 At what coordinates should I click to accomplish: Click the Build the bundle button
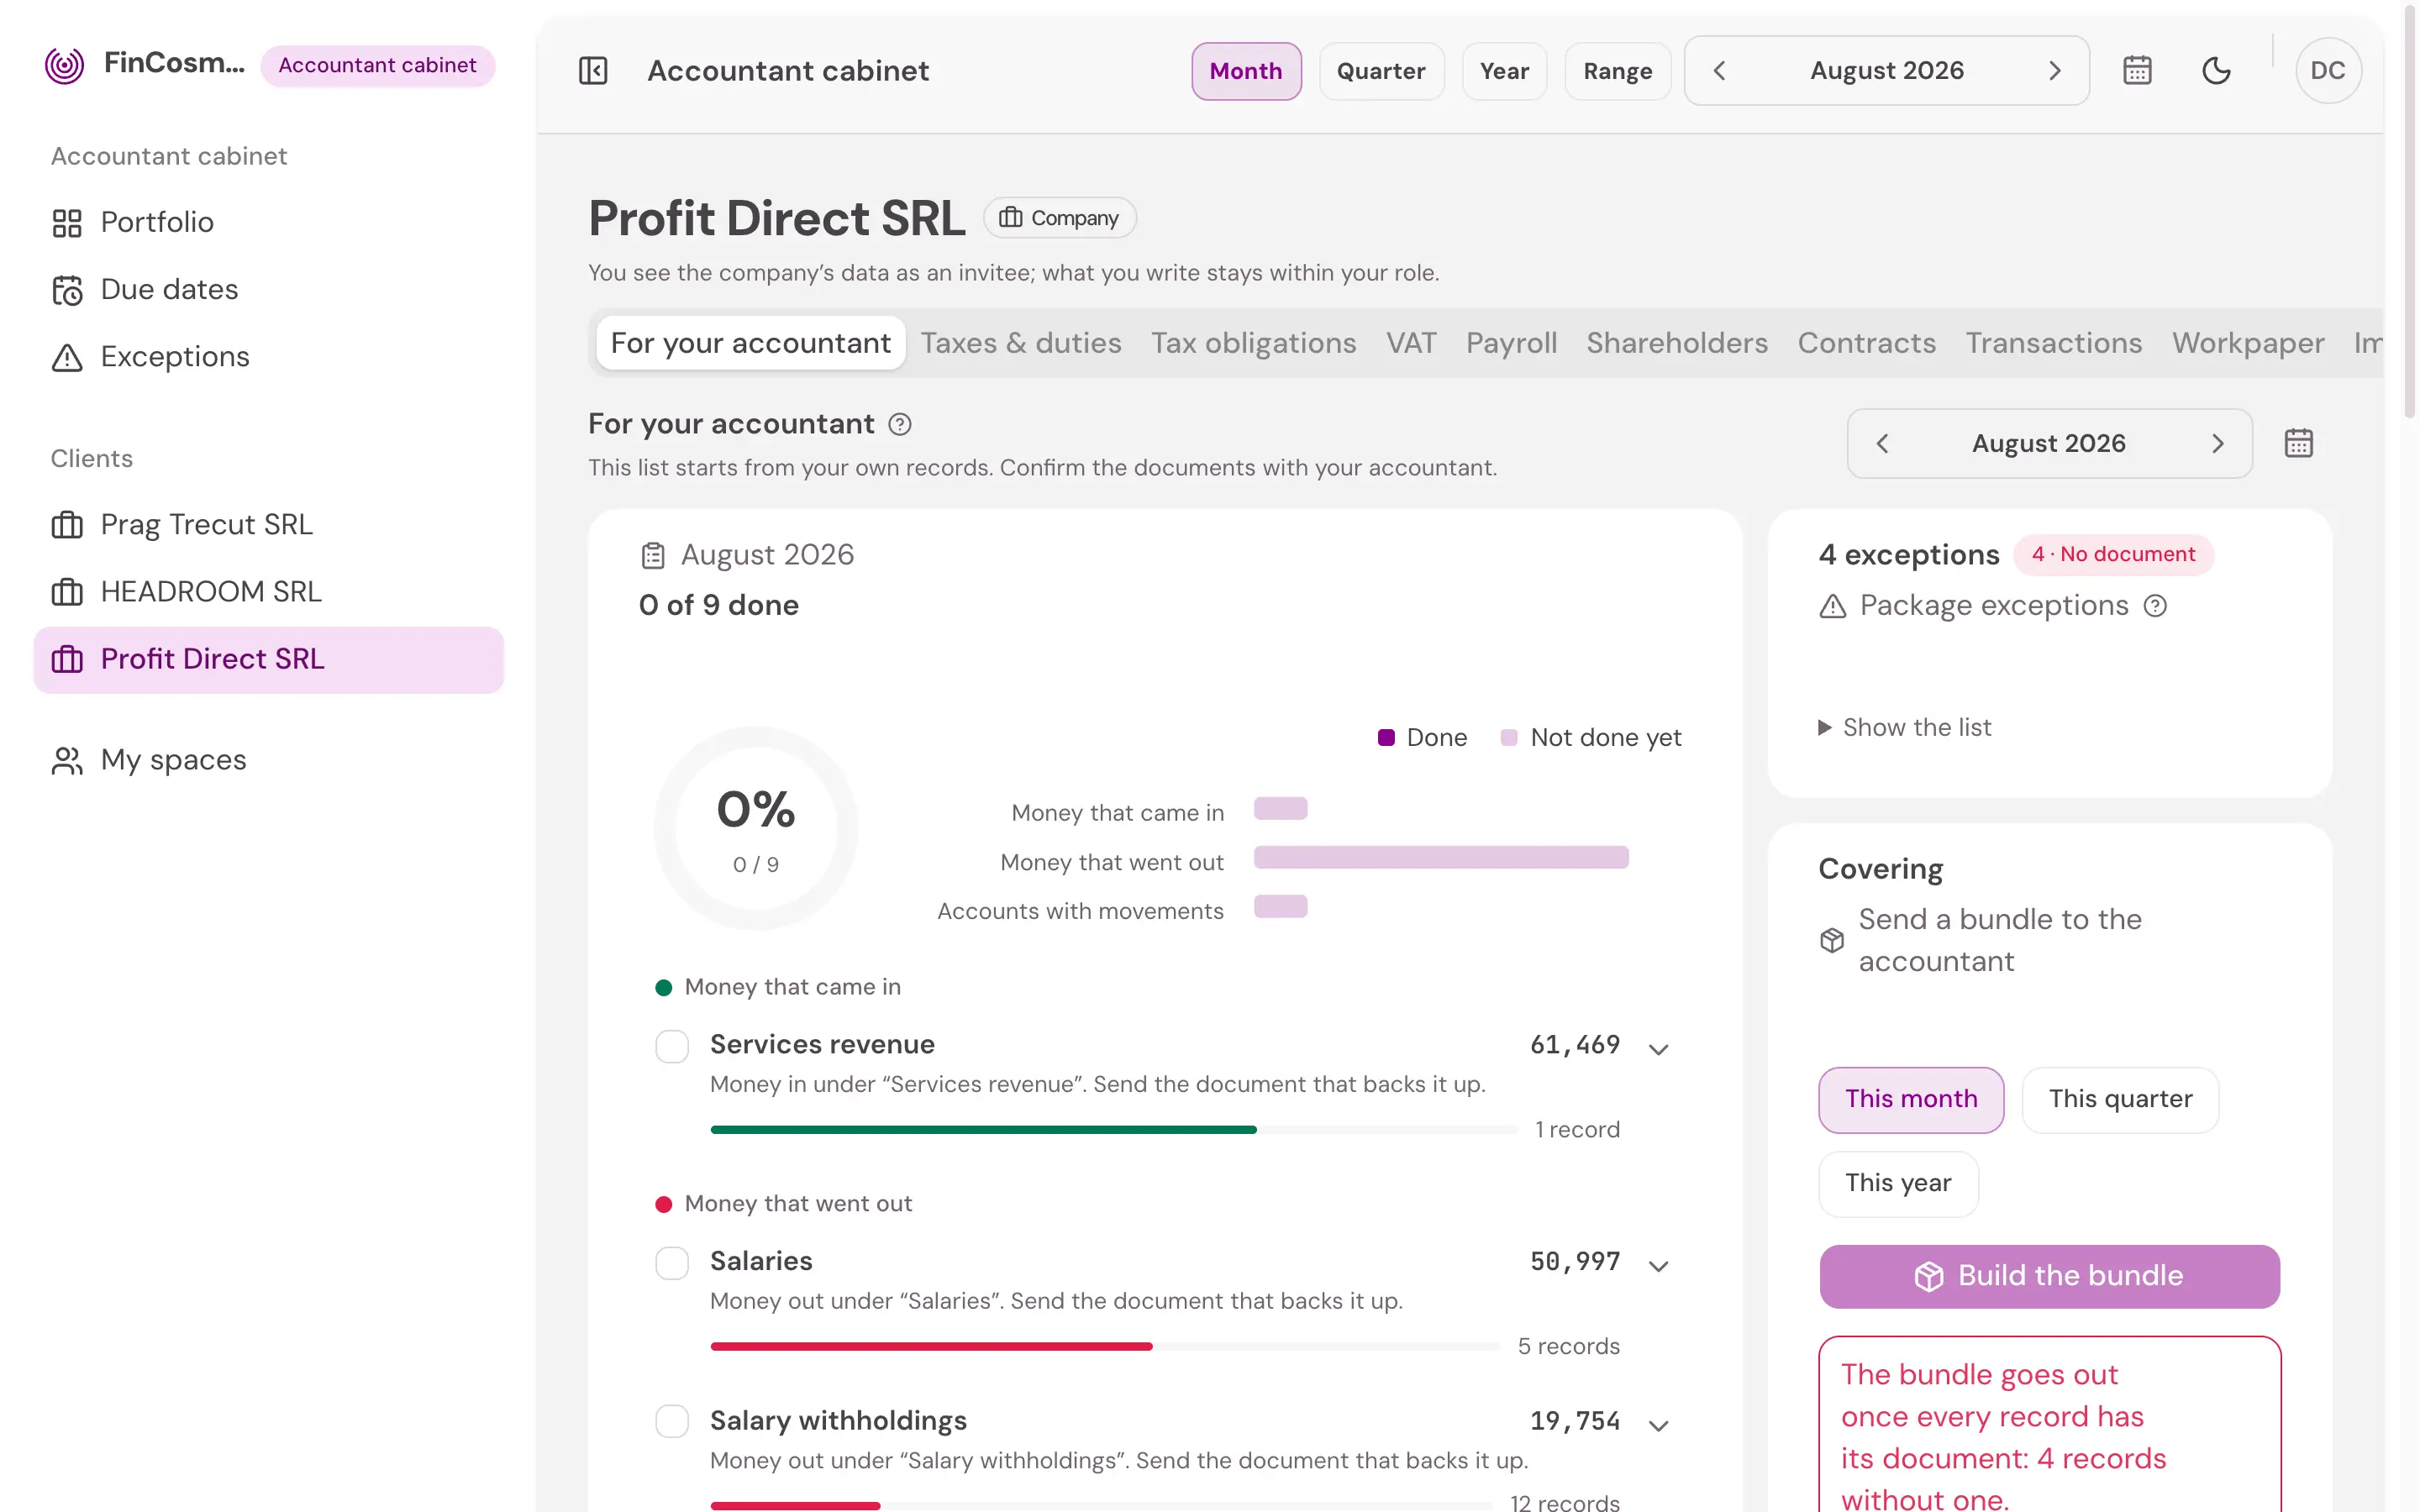(2049, 1277)
